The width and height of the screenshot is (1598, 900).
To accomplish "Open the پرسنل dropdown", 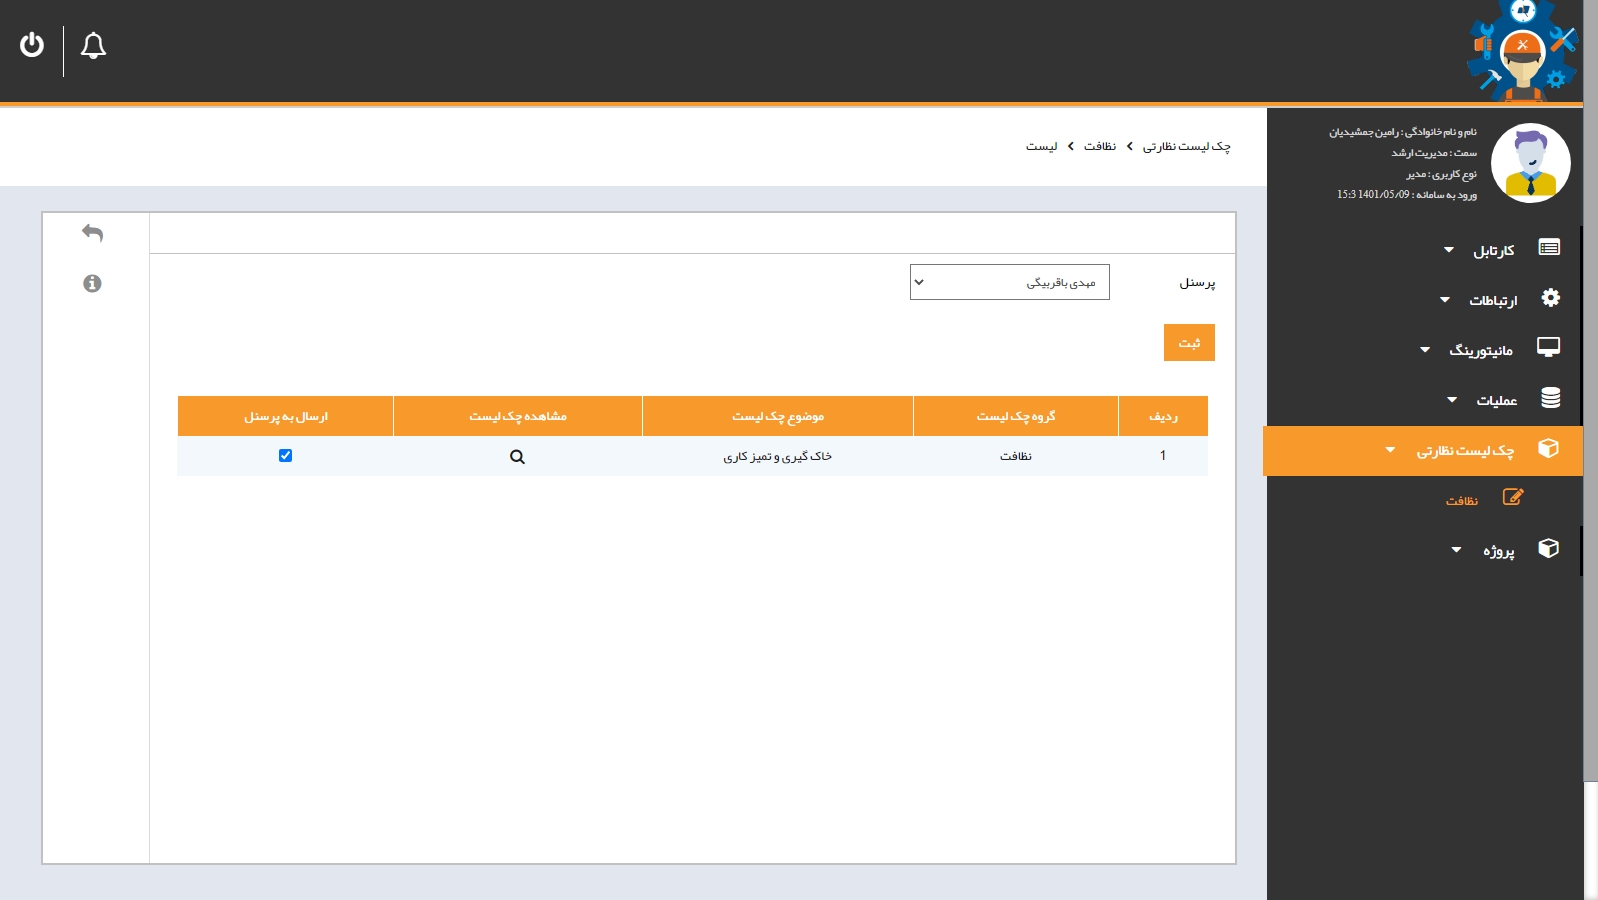I will point(1009,282).
